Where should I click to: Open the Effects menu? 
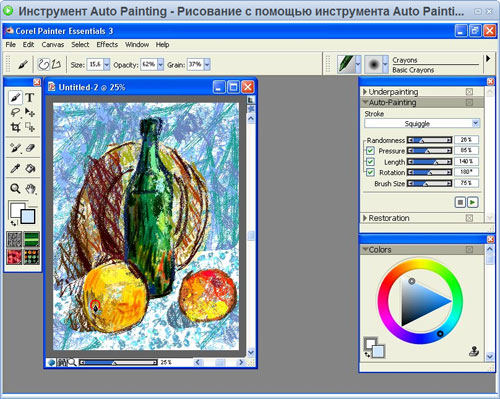coord(107,44)
